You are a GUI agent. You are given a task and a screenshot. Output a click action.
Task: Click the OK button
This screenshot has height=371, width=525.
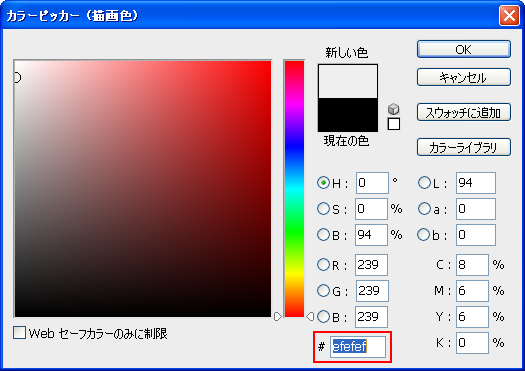[464, 49]
